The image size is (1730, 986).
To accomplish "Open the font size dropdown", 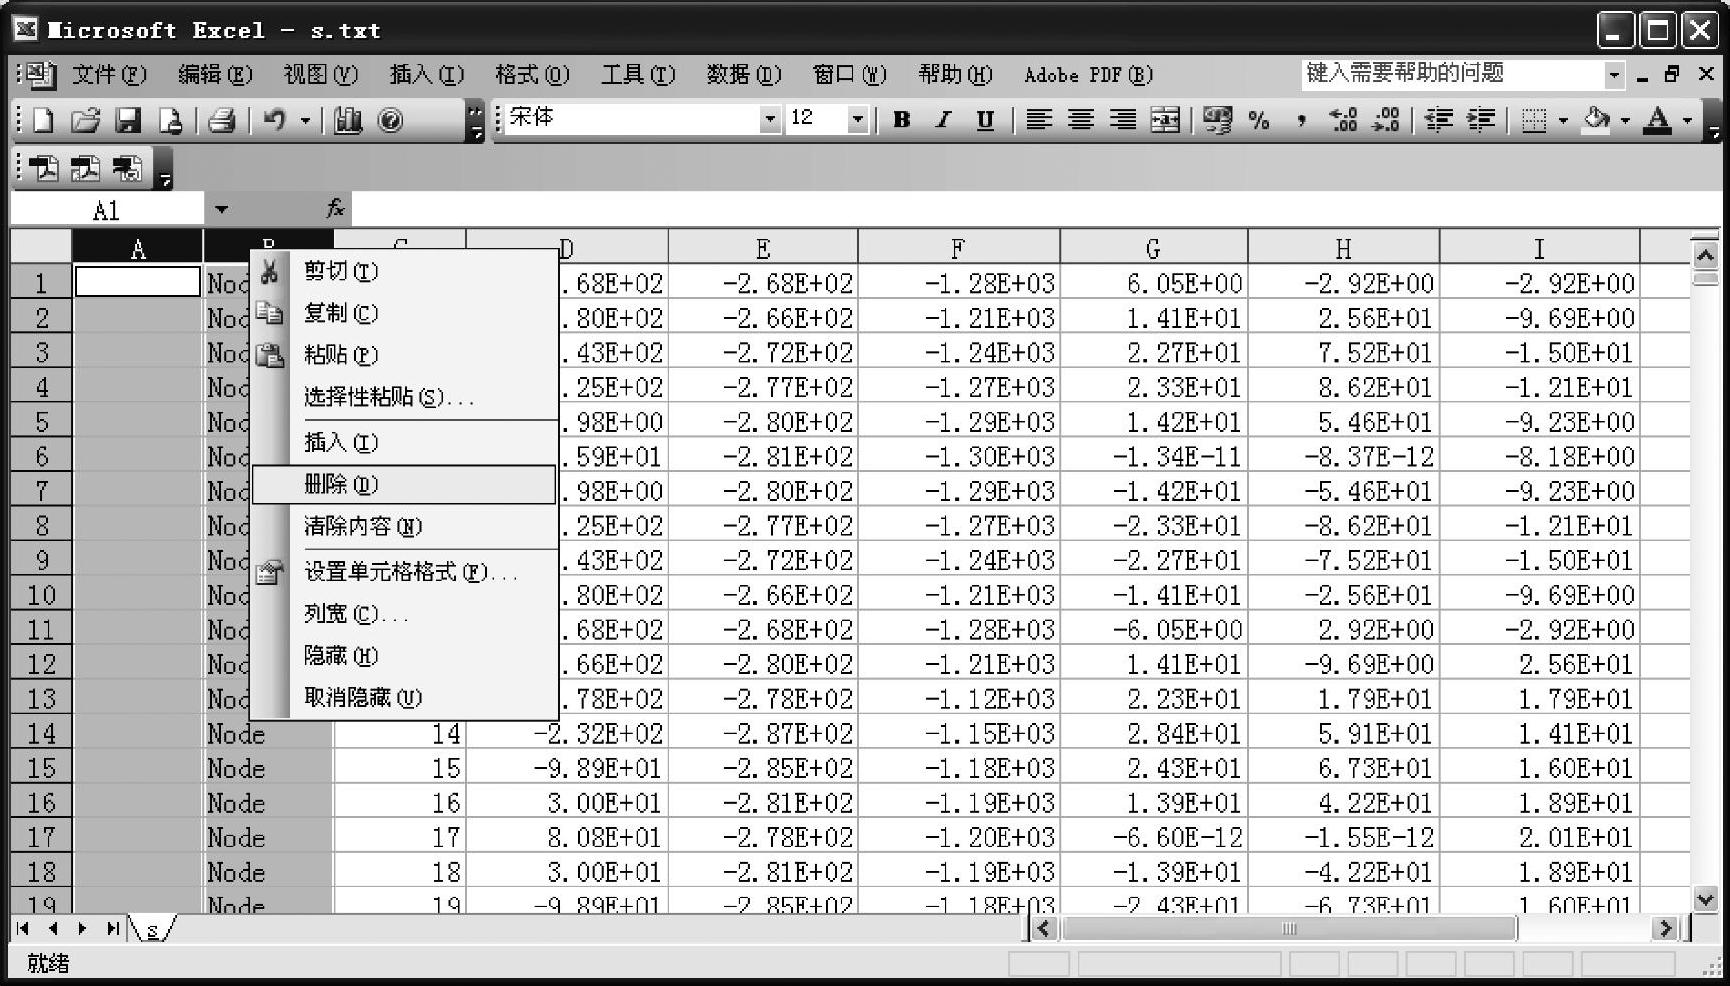I will click(x=857, y=119).
